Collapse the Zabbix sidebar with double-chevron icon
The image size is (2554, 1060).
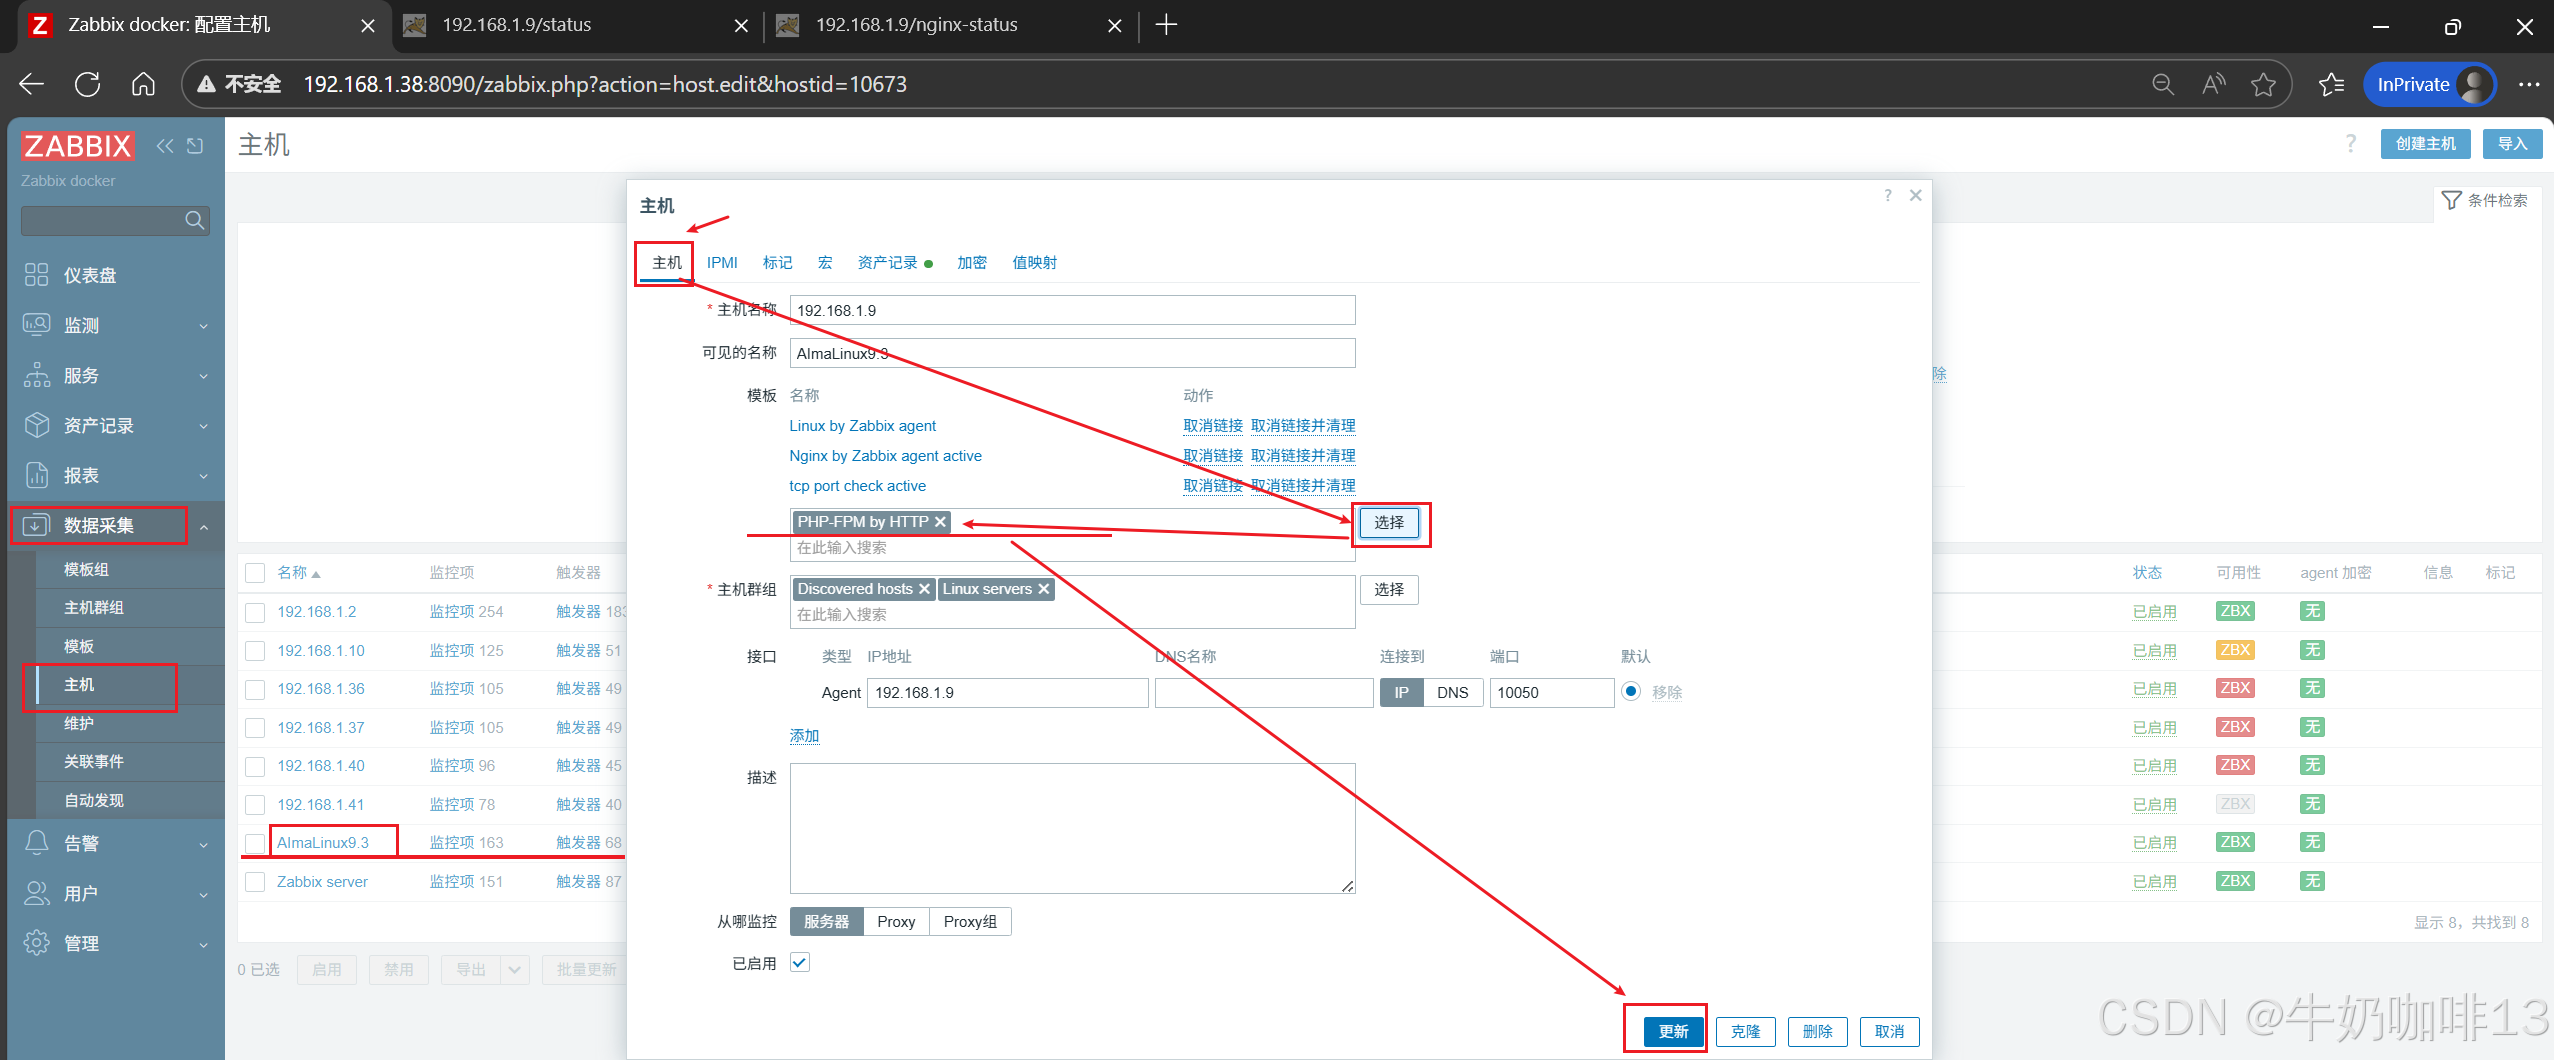tap(165, 146)
